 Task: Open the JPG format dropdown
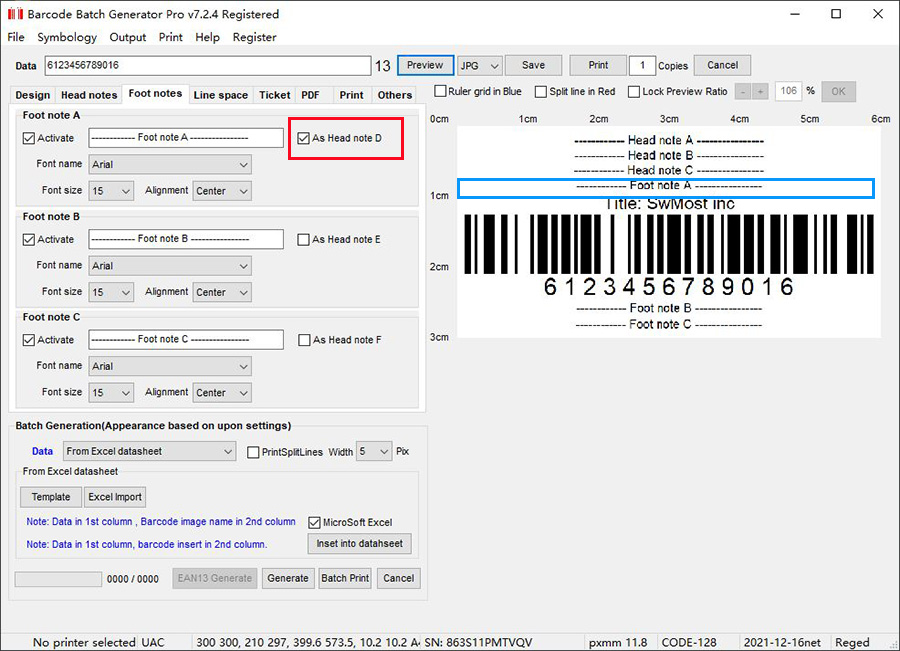(480, 65)
